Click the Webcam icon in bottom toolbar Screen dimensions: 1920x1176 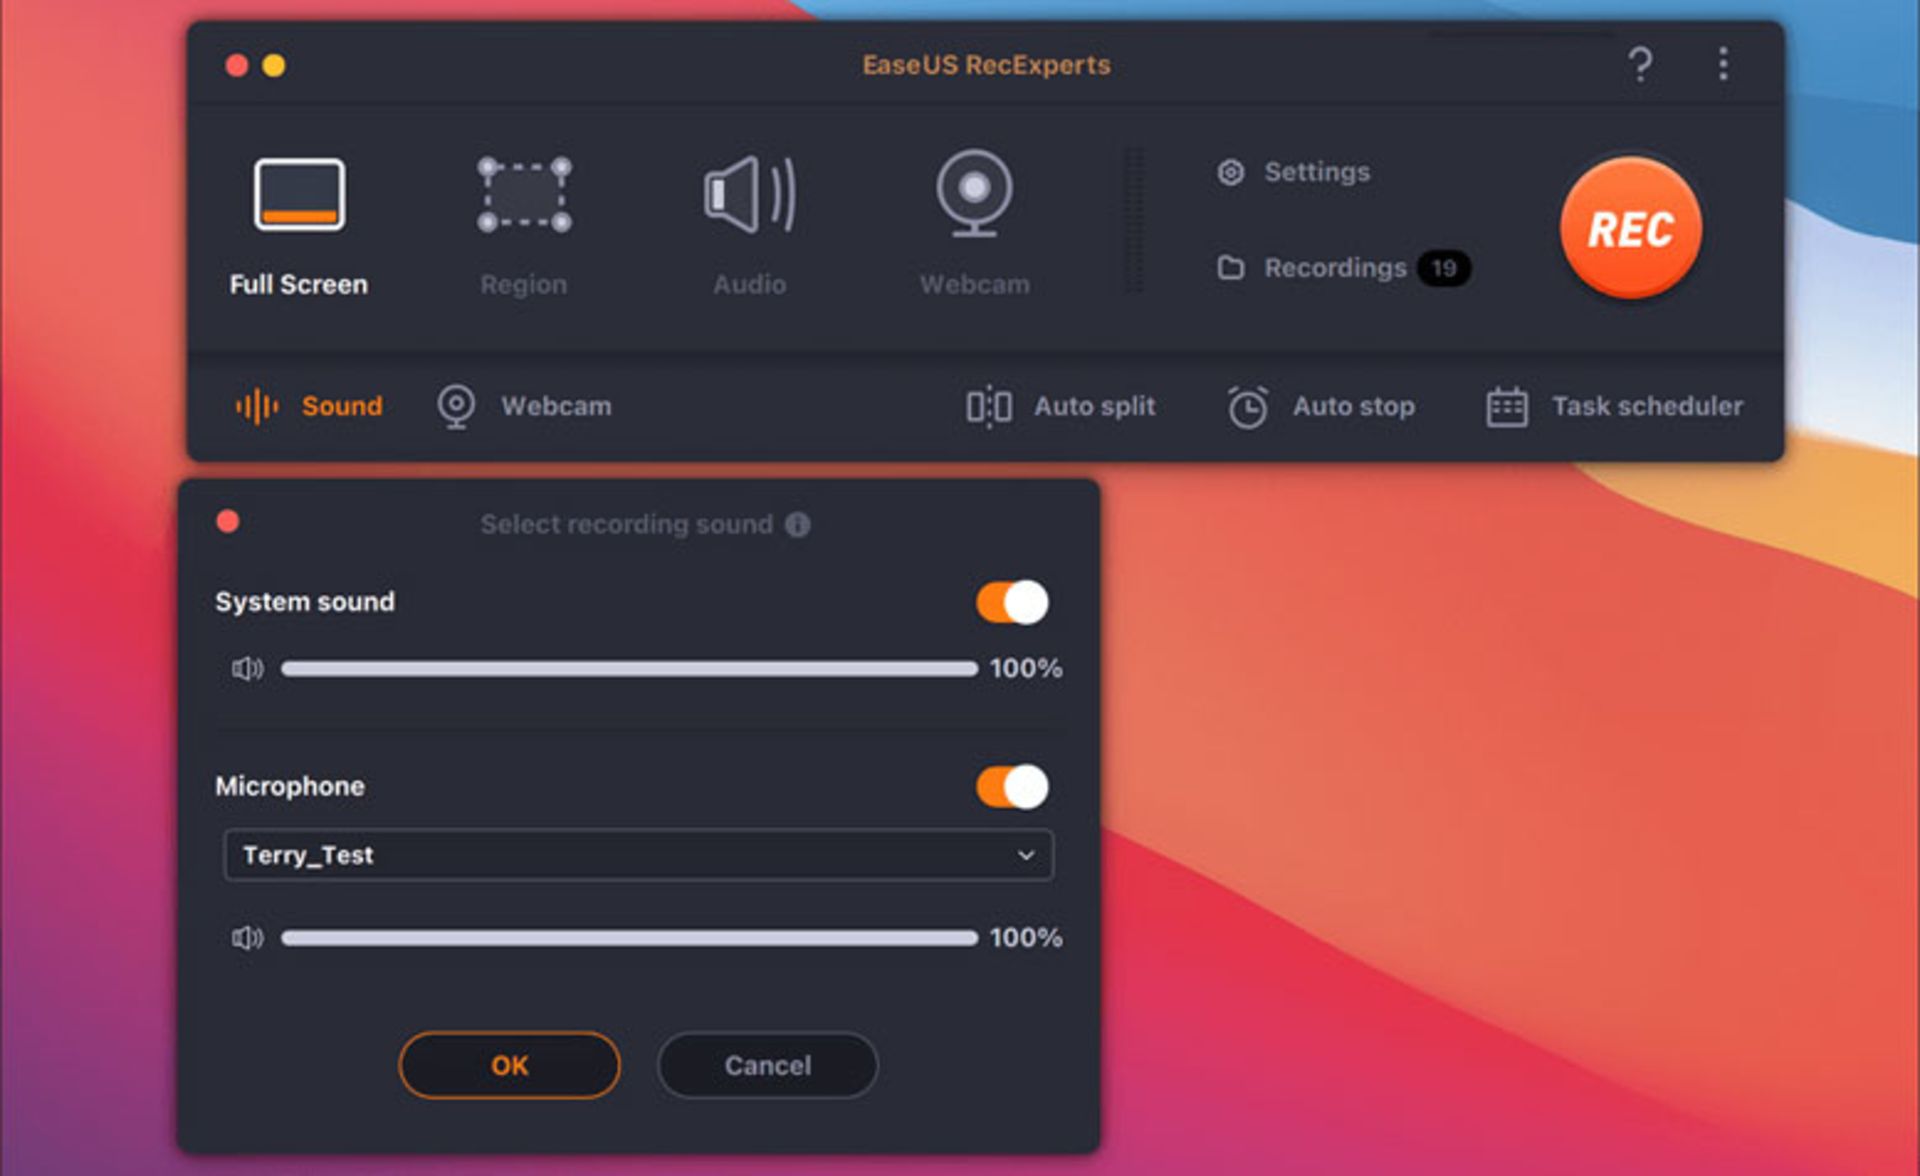click(x=456, y=406)
